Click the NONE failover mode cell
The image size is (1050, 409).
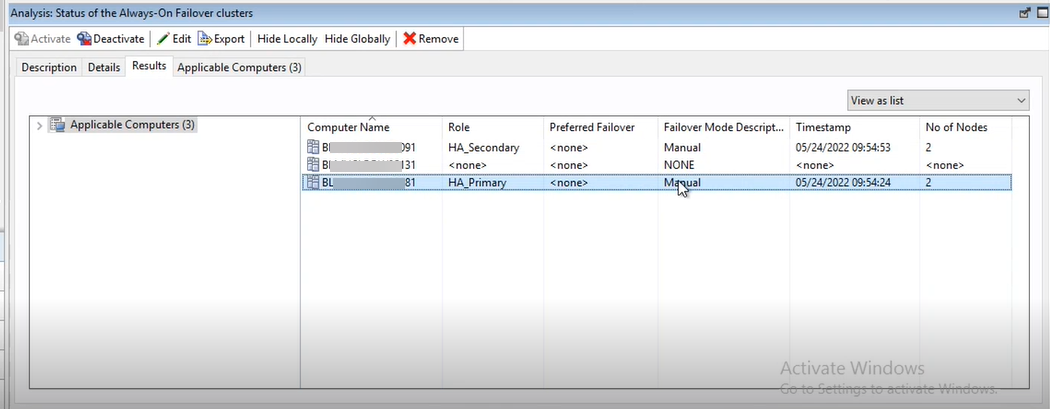pos(679,165)
